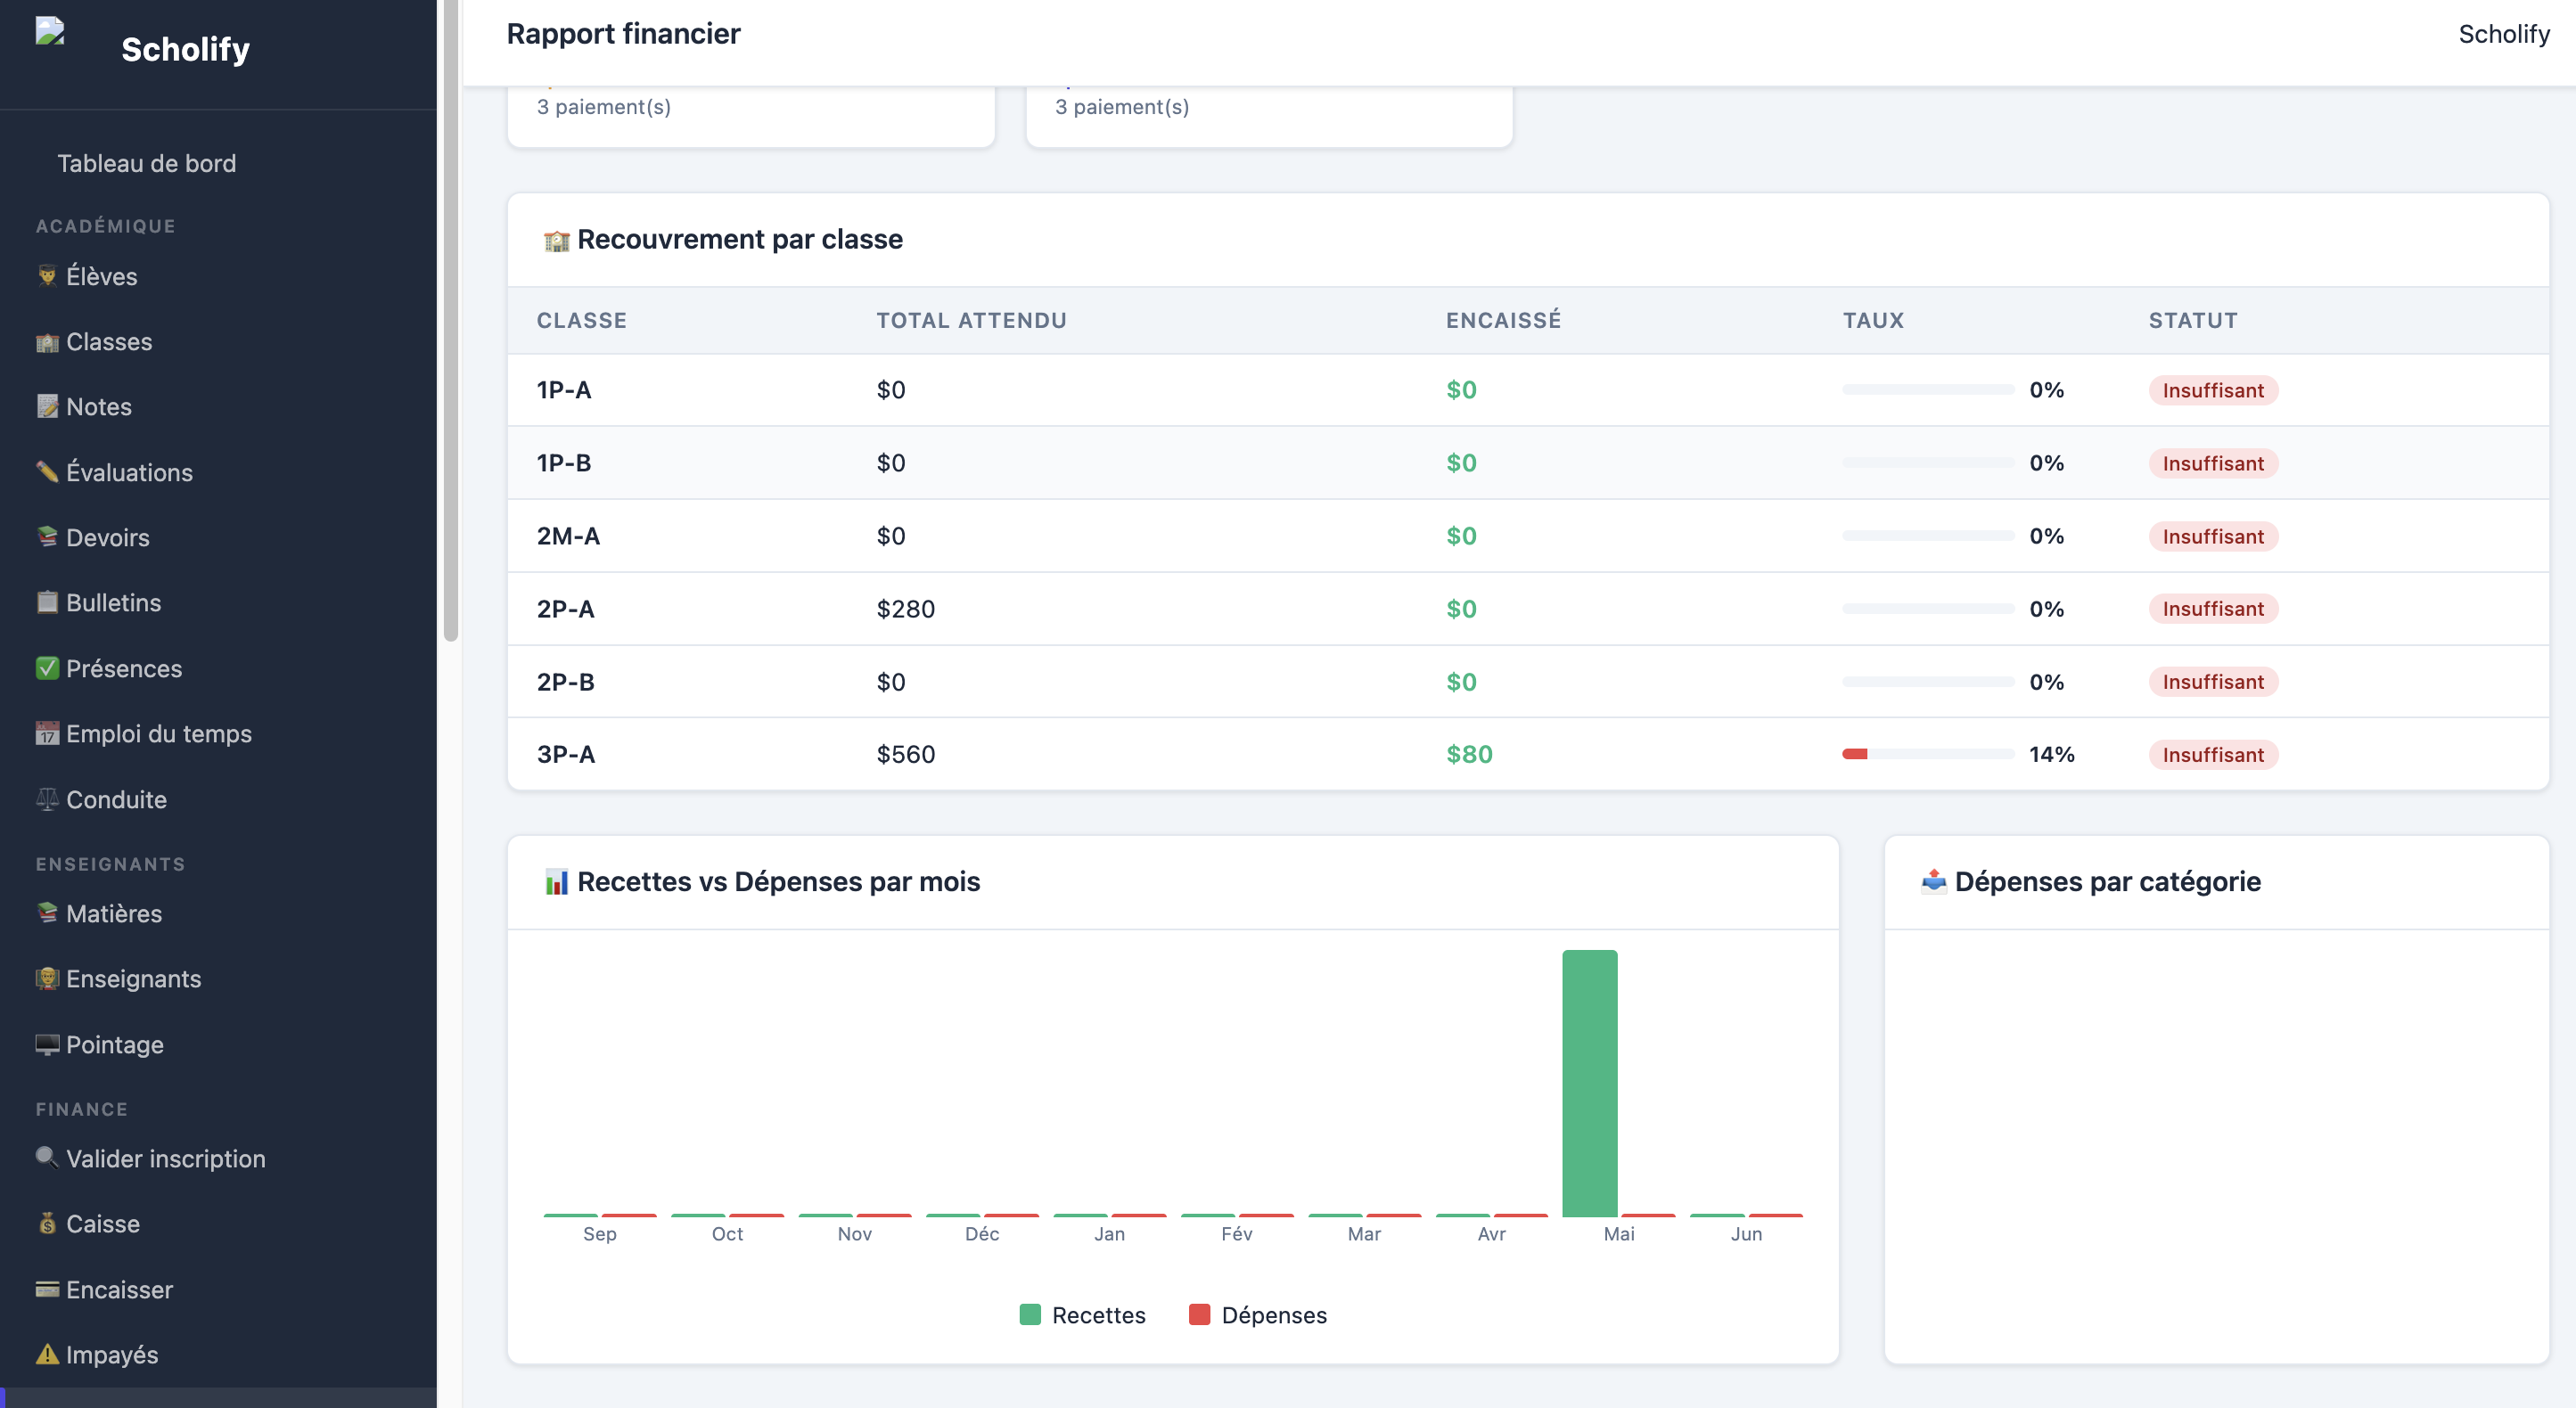Click the sidebar vertical scrollbar
This screenshot has height=1408, width=2576.
(x=451, y=320)
